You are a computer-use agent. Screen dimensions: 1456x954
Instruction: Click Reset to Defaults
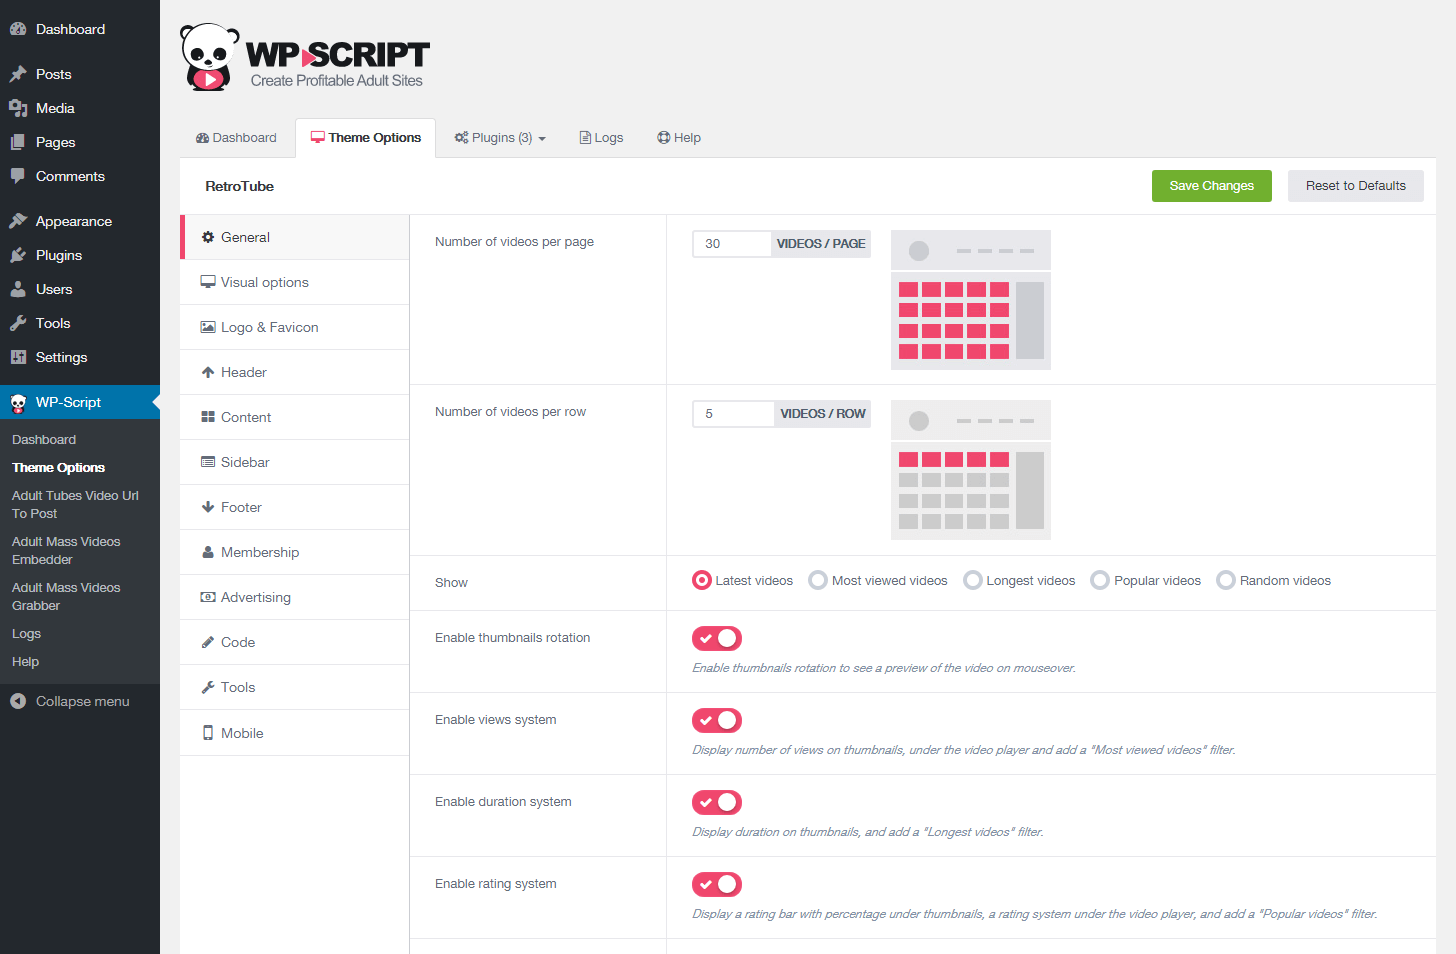click(1355, 186)
